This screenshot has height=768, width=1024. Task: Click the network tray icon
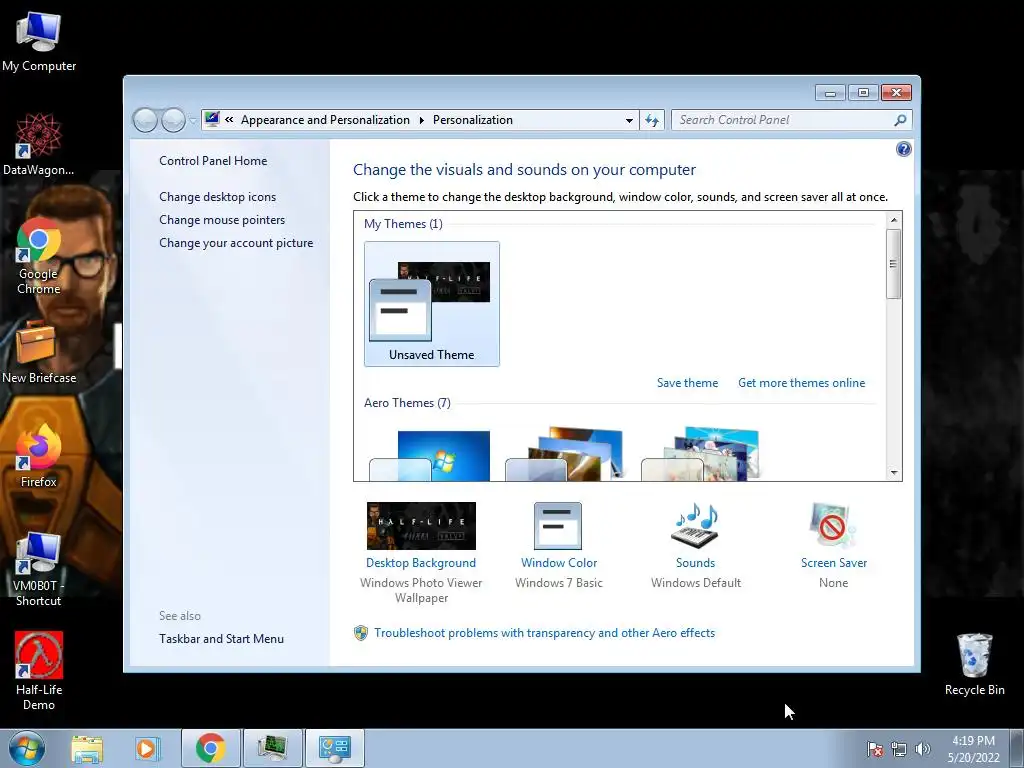coord(899,749)
